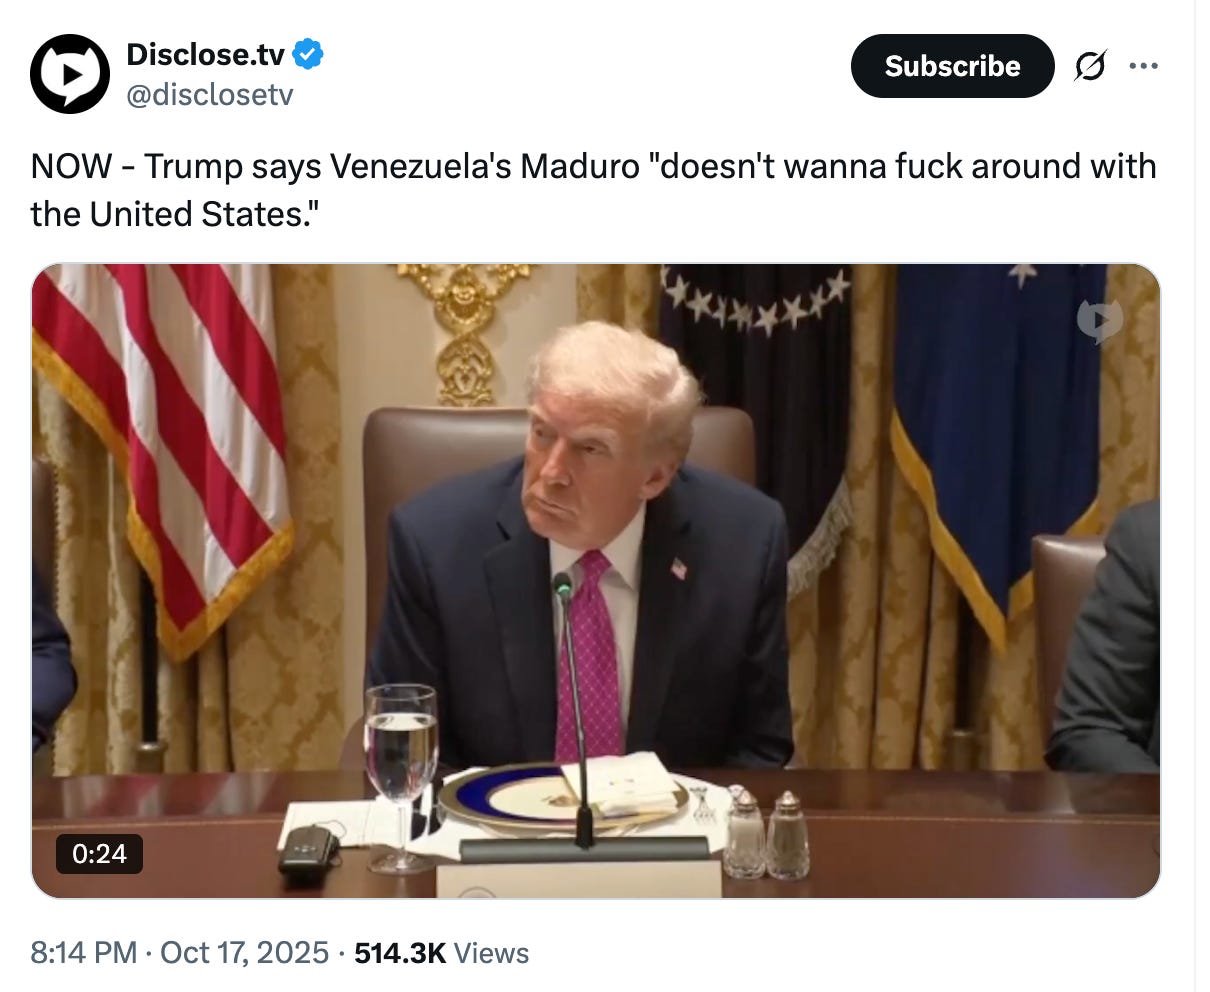Open the 8:14 PM post timestamp
Screen dimensions: 1210x992
coord(84,952)
